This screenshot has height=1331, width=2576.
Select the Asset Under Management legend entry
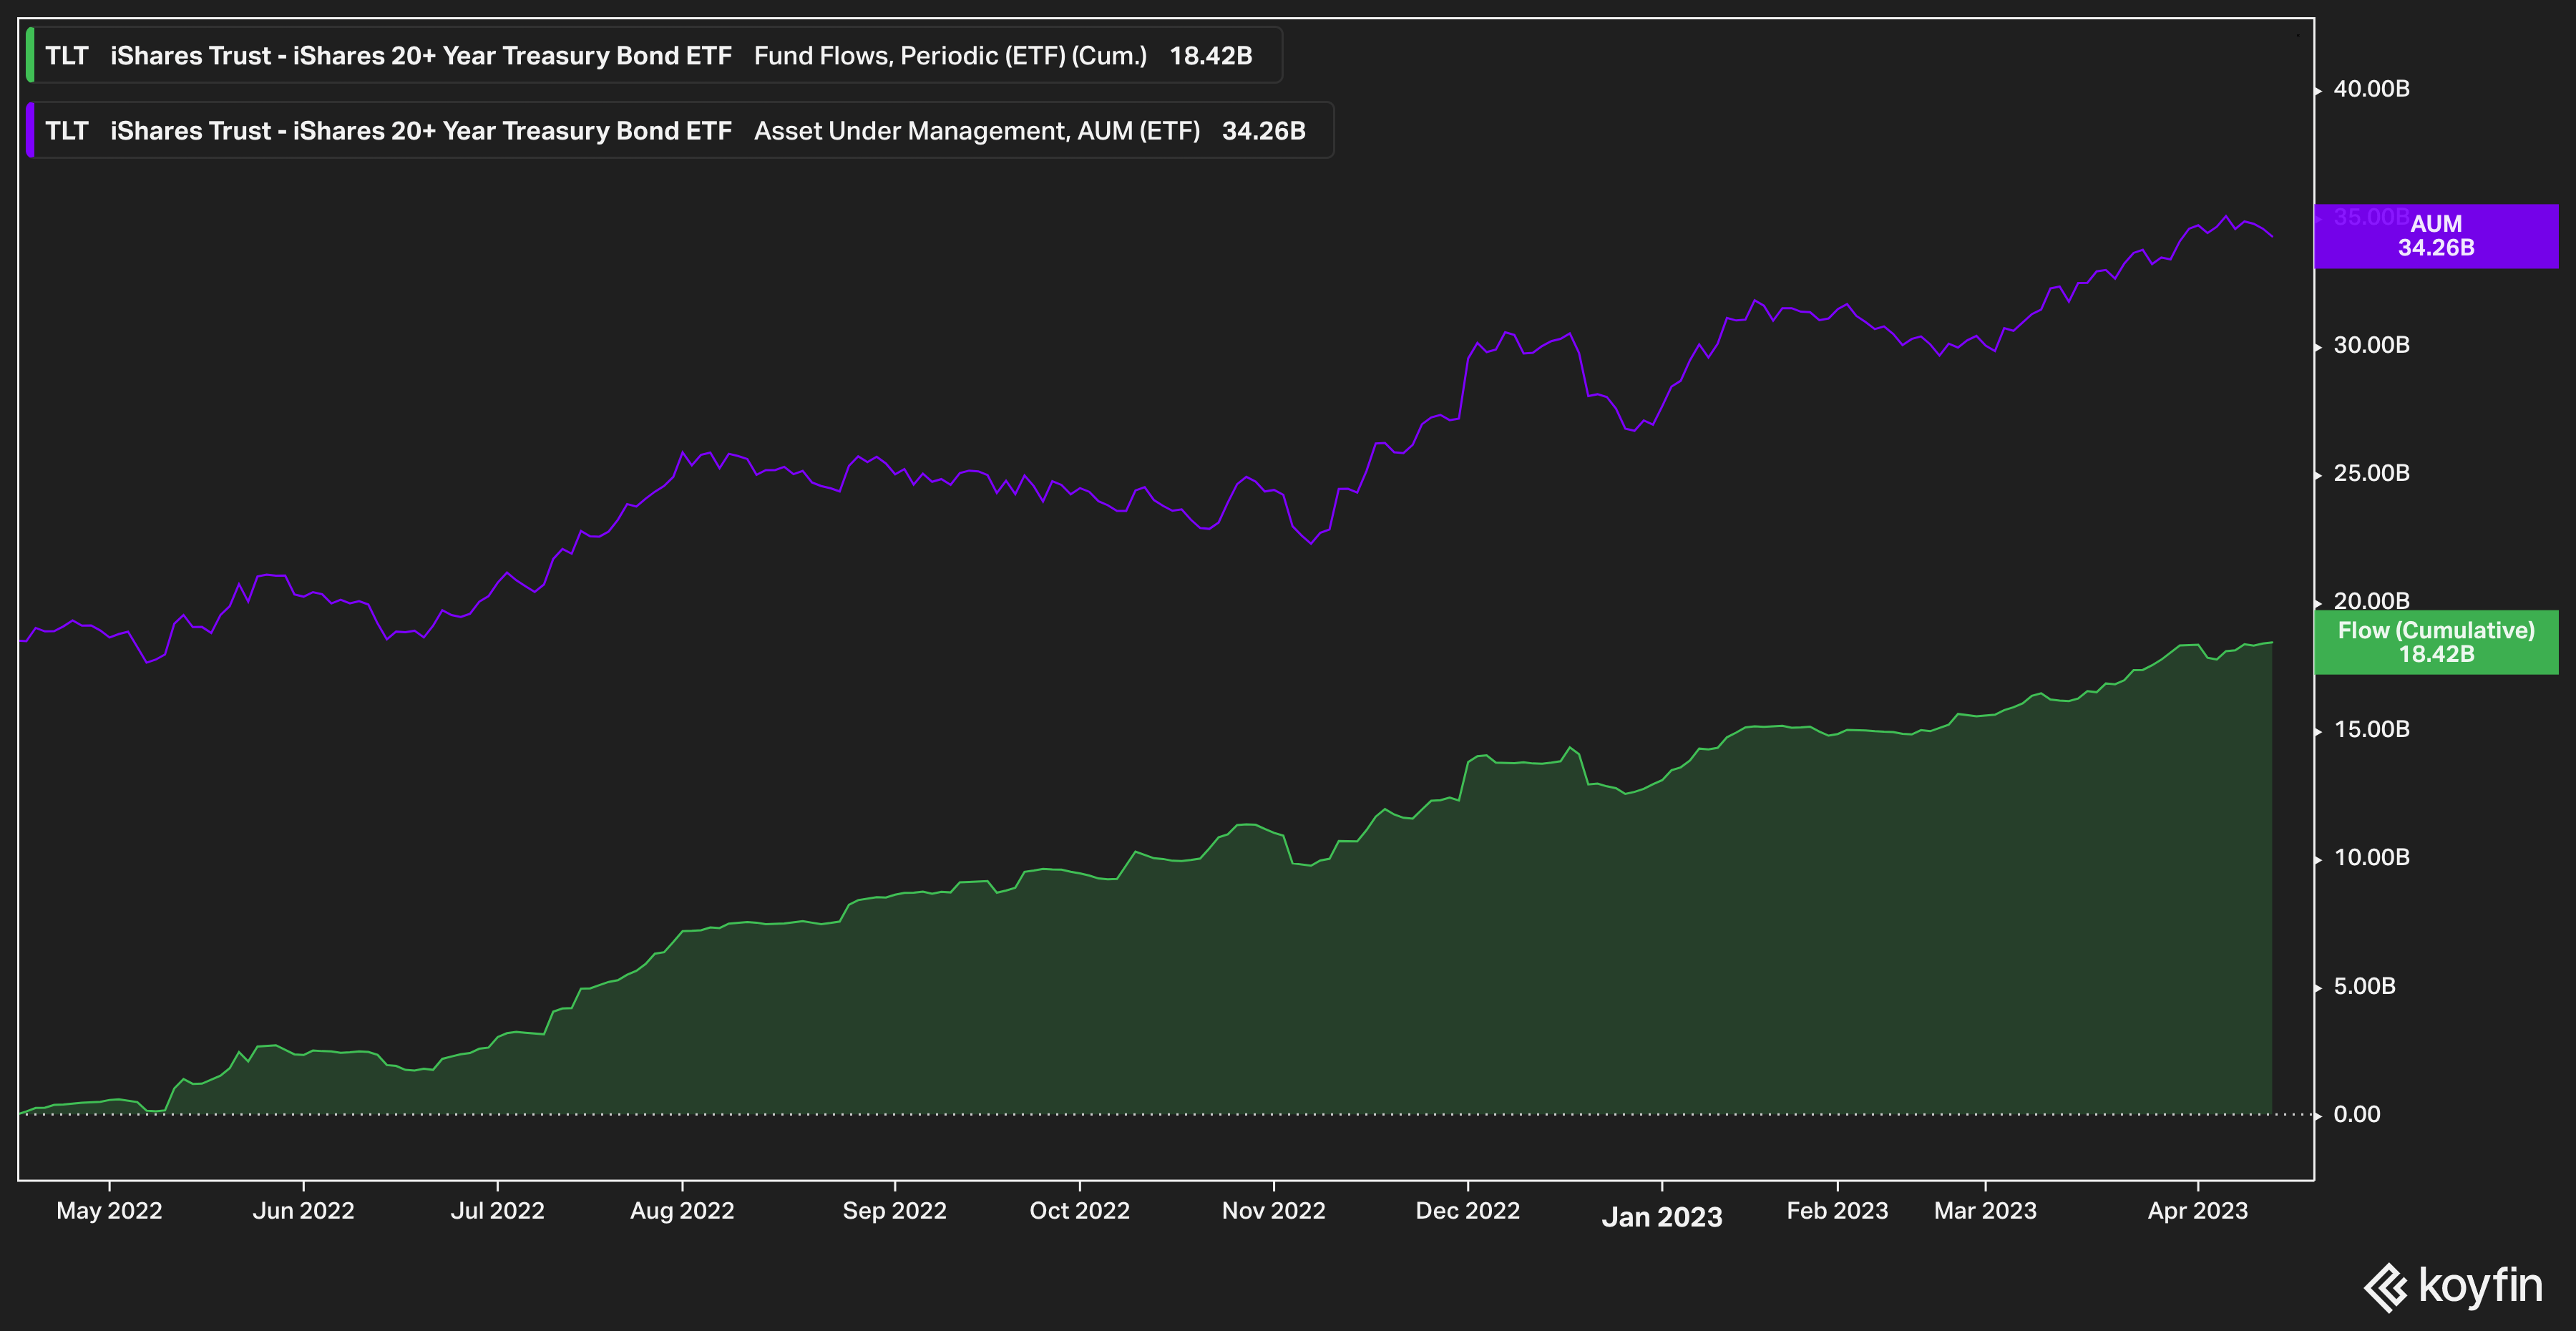(x=680, y=131)
